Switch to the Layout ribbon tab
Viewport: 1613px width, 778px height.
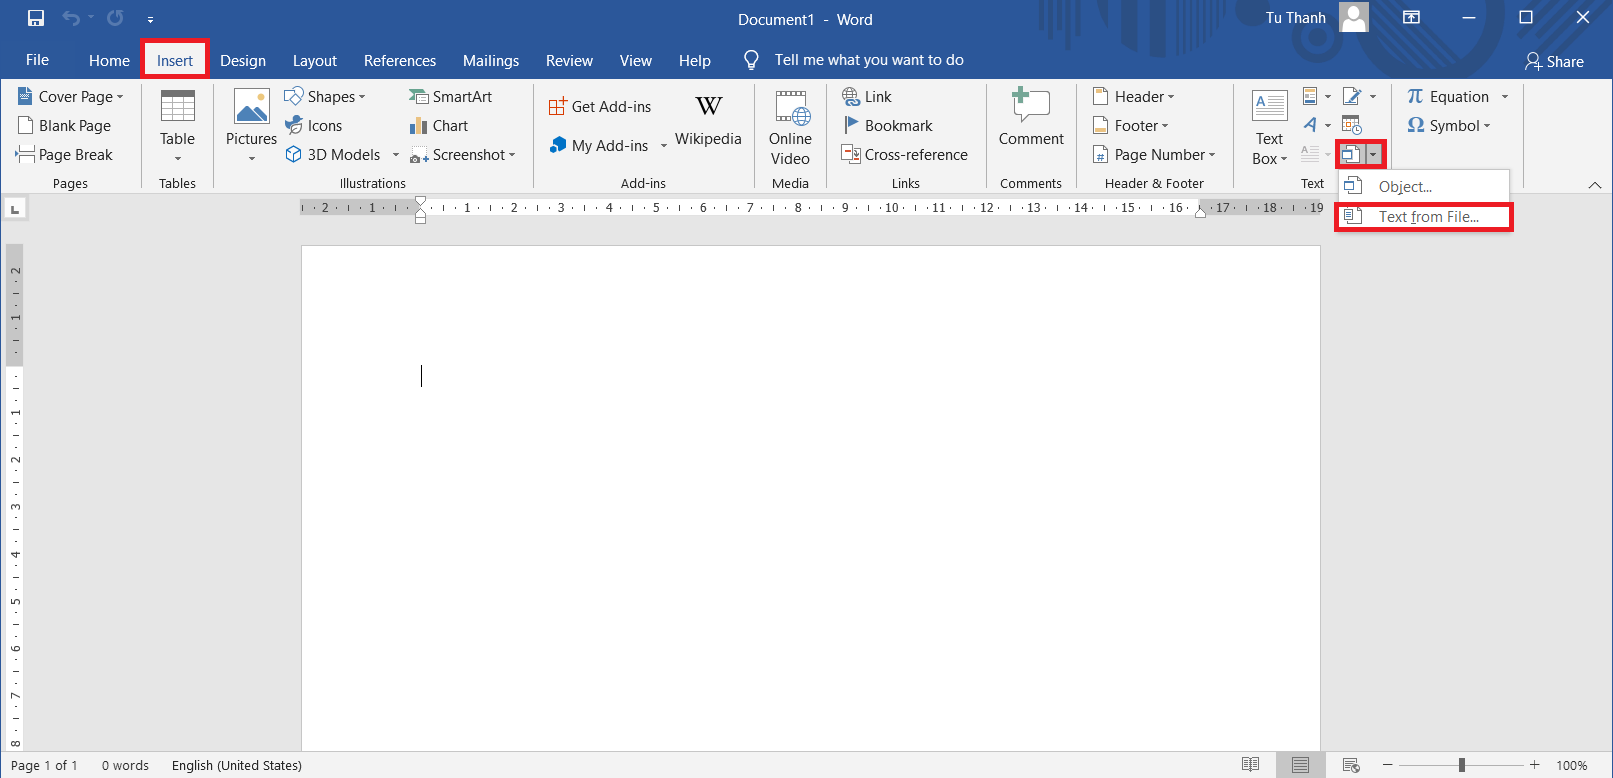[x=314, y=61]
